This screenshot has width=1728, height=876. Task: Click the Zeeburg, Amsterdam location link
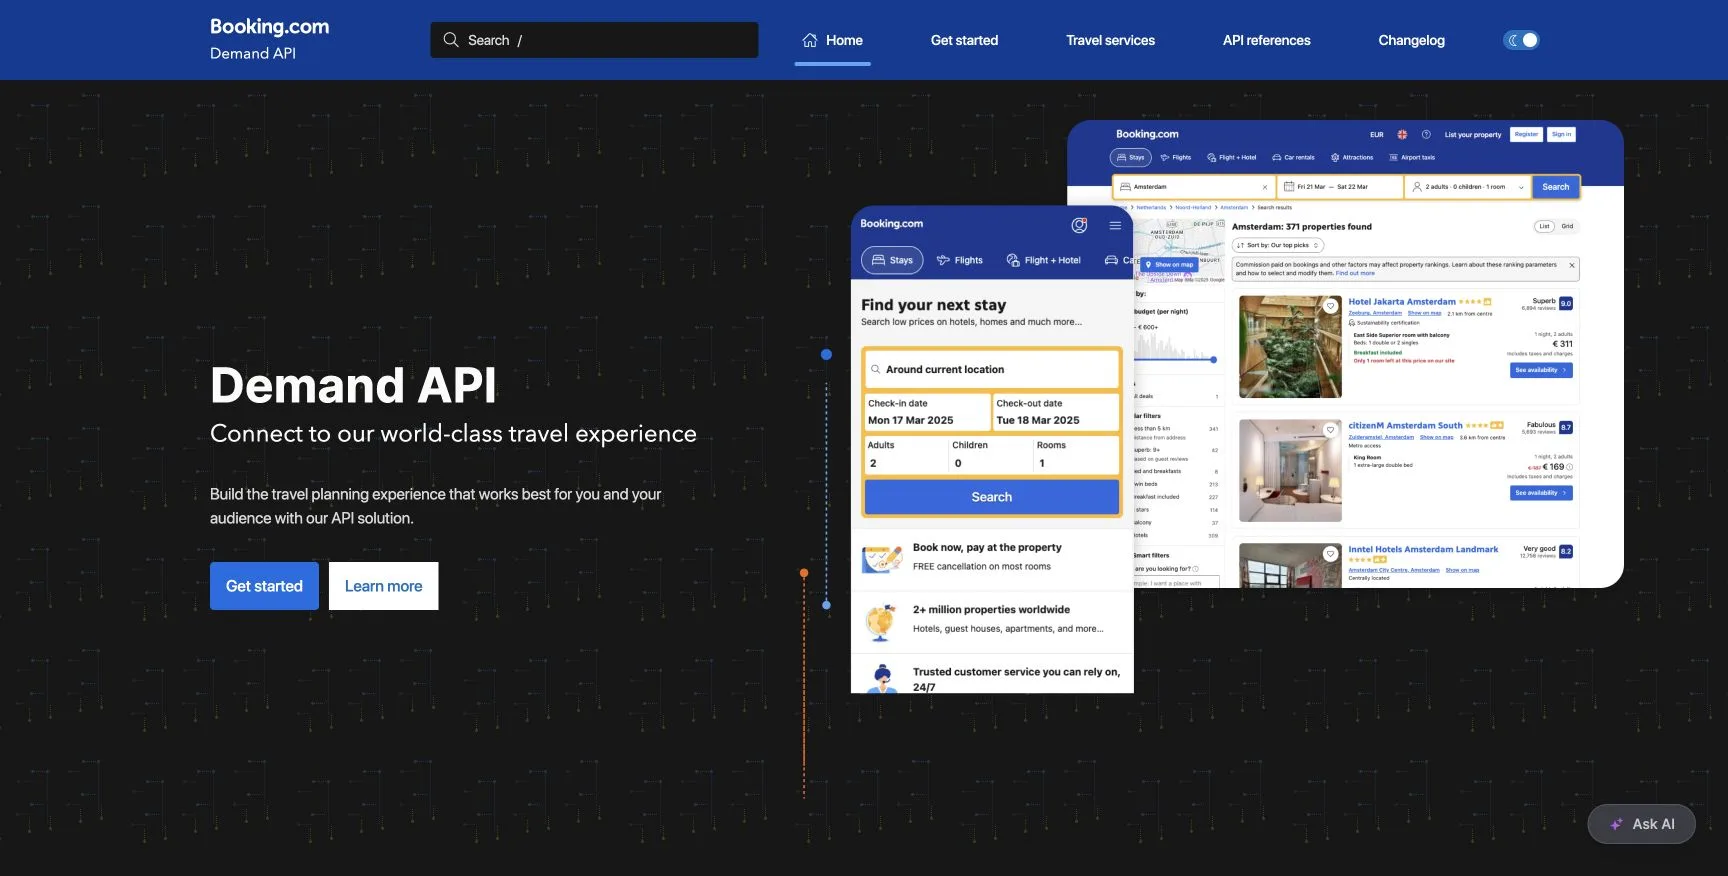click(1375, 313)
